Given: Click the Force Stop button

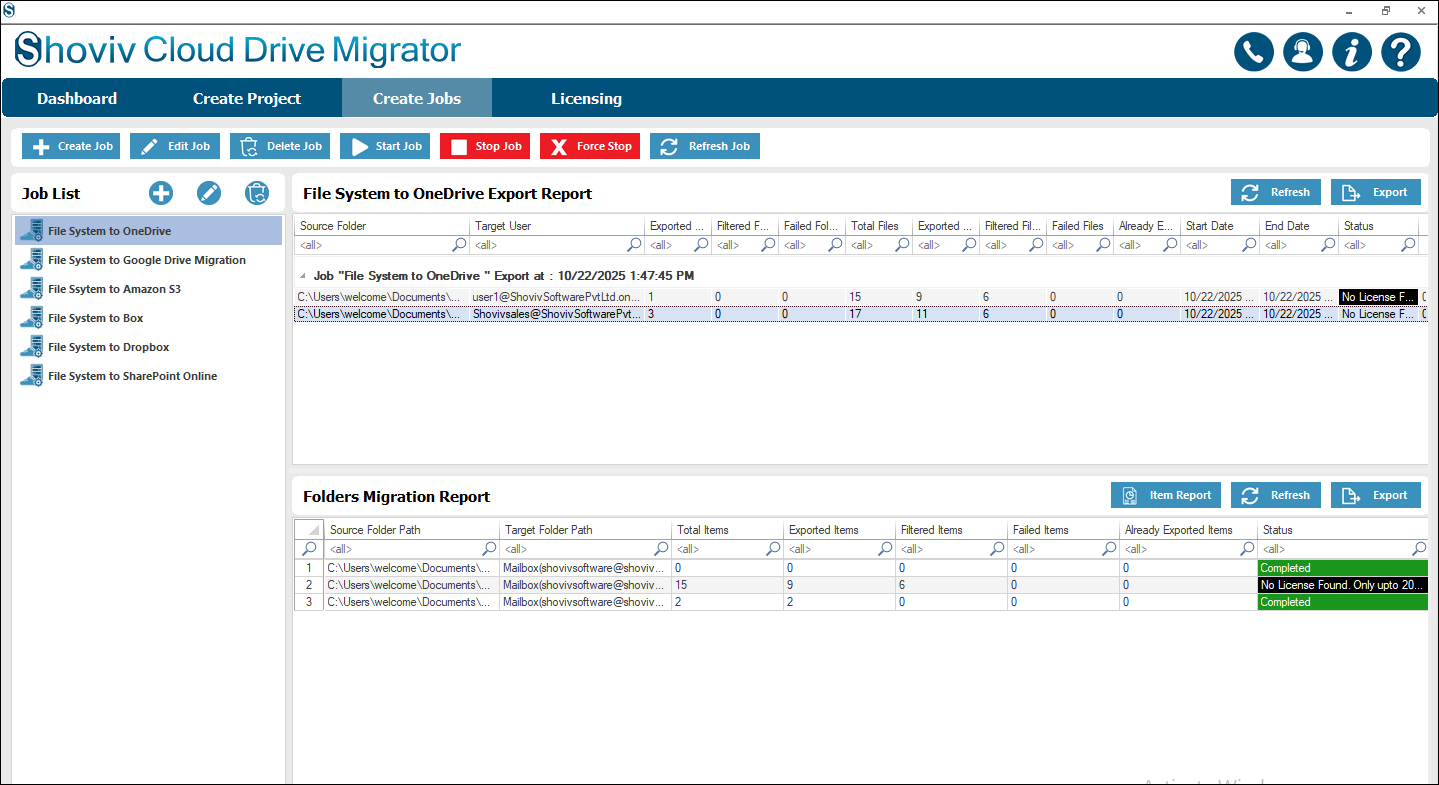Looking at the screenshot, I should (590, 146).
